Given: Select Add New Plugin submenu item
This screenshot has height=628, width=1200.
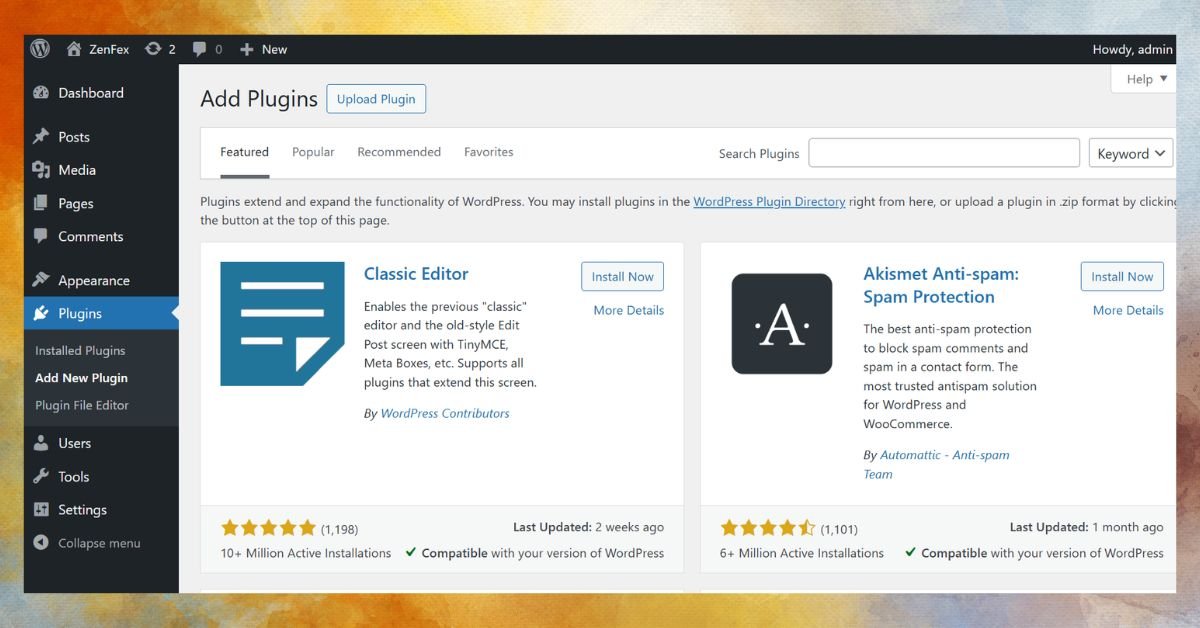Looking at the screenshot, I should point(81,378).
